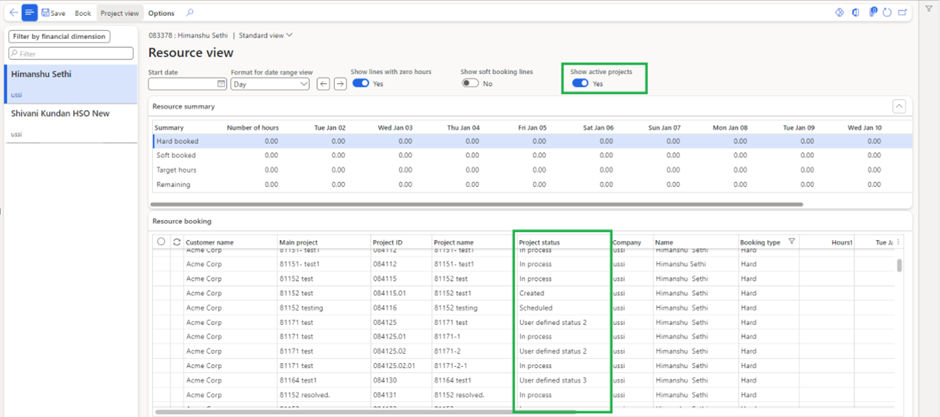Collapse the Resource summary section
This screenshot has width=940, height=417.
[898, 106]
